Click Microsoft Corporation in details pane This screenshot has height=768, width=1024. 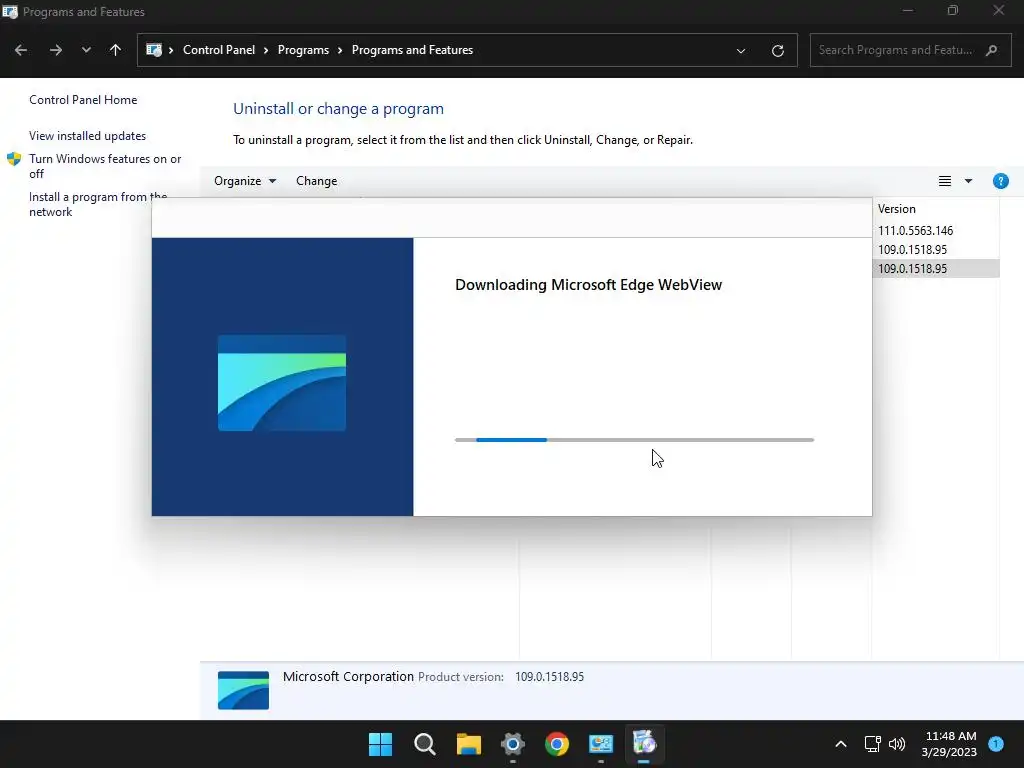[x=348, y=677]
